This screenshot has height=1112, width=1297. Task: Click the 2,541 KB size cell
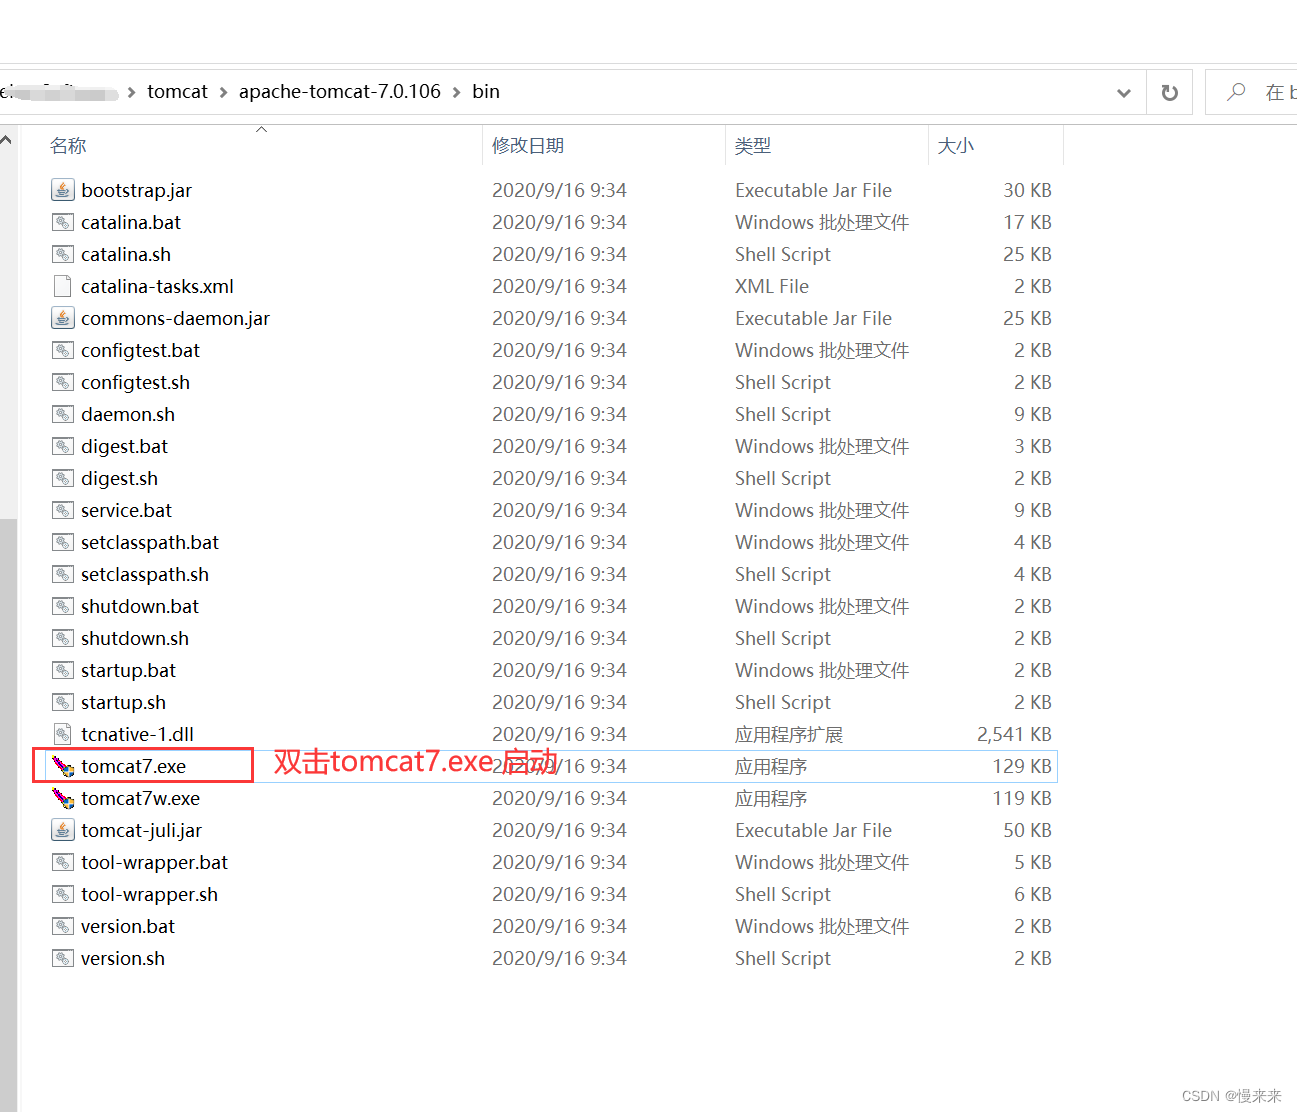pyautogui.click(x=1014, y=734)
